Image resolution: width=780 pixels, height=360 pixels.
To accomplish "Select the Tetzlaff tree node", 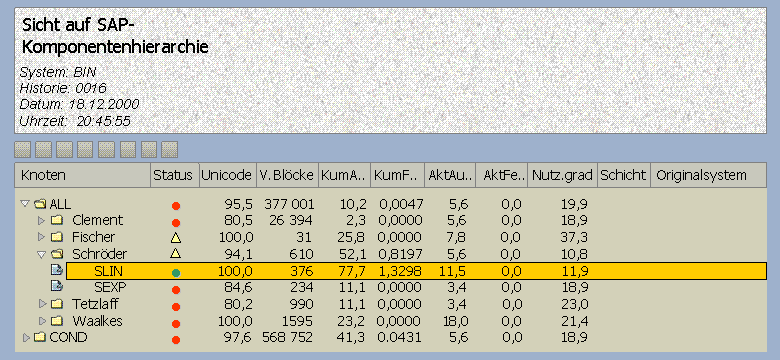I will point(95,303).
